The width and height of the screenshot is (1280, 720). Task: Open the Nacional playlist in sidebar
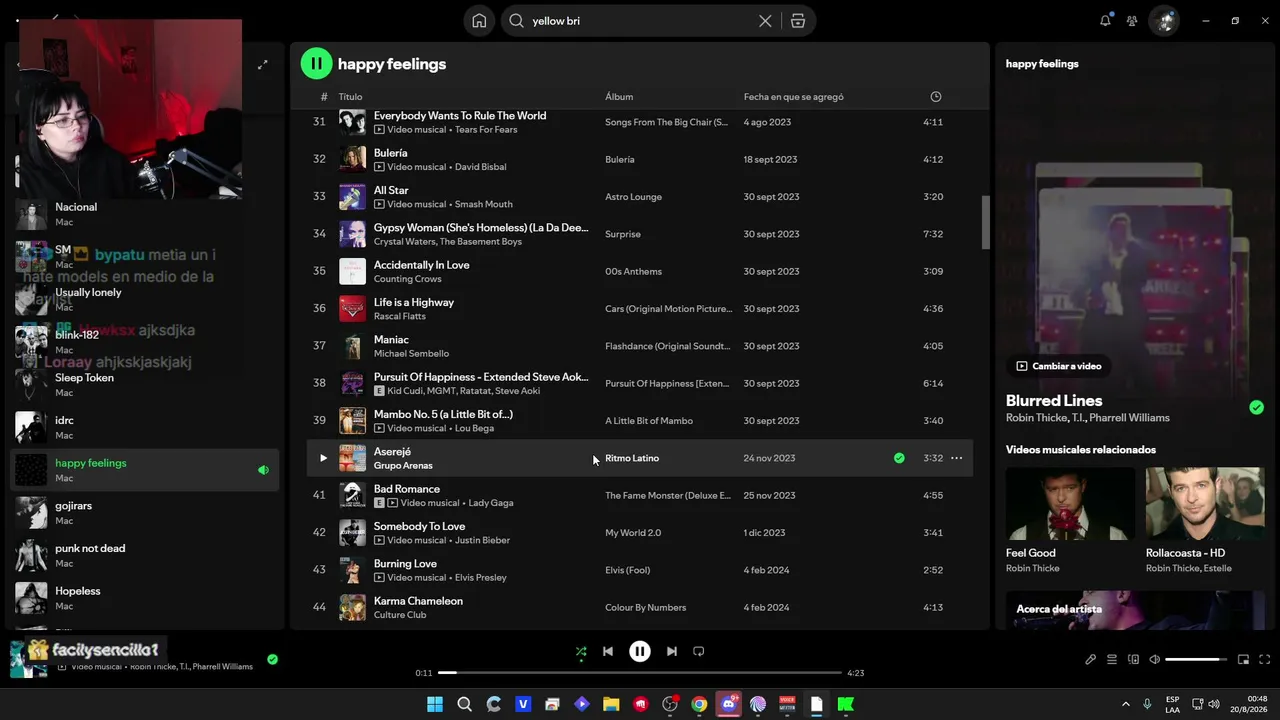pyautogui.click(x=145, y=214)
